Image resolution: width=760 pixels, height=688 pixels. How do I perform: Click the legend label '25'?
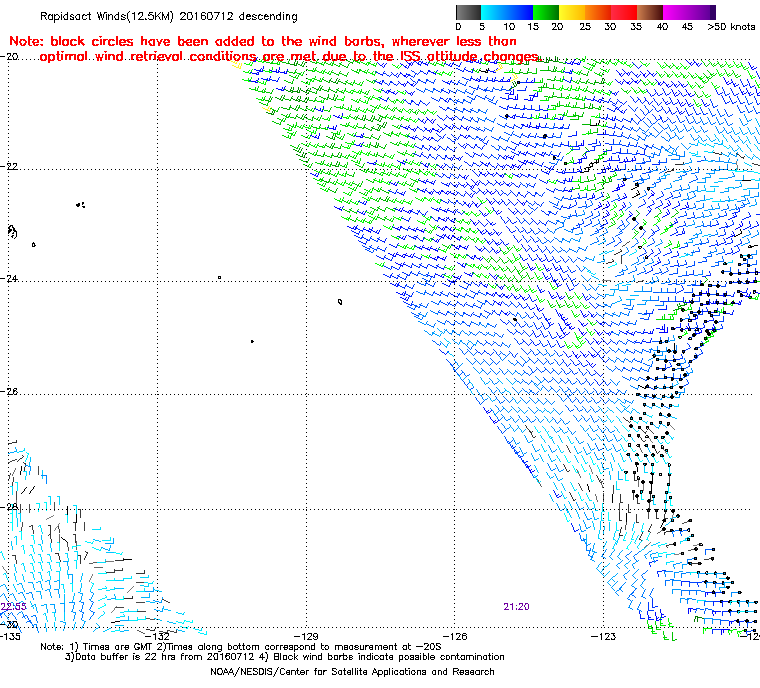click(585, 27)
